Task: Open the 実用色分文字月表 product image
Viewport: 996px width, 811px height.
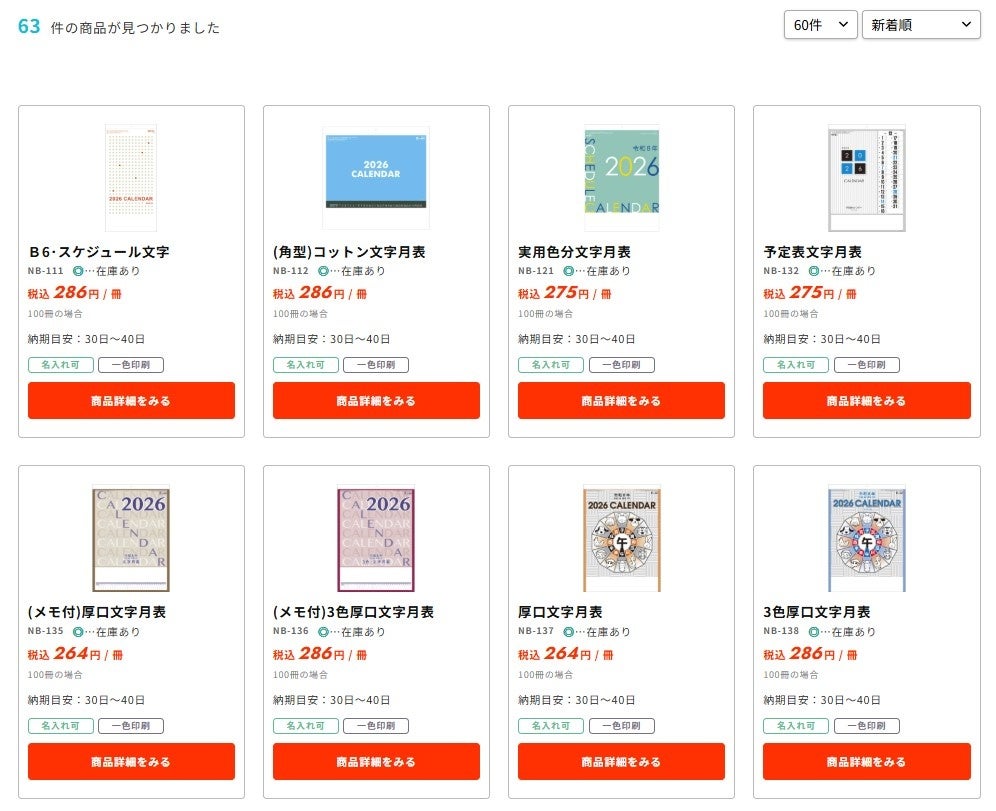Action: pos(621,177)
